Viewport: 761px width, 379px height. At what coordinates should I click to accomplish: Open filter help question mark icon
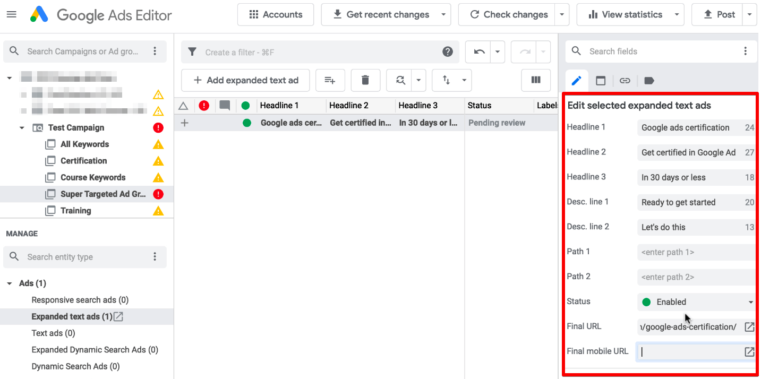click(447, 52)
